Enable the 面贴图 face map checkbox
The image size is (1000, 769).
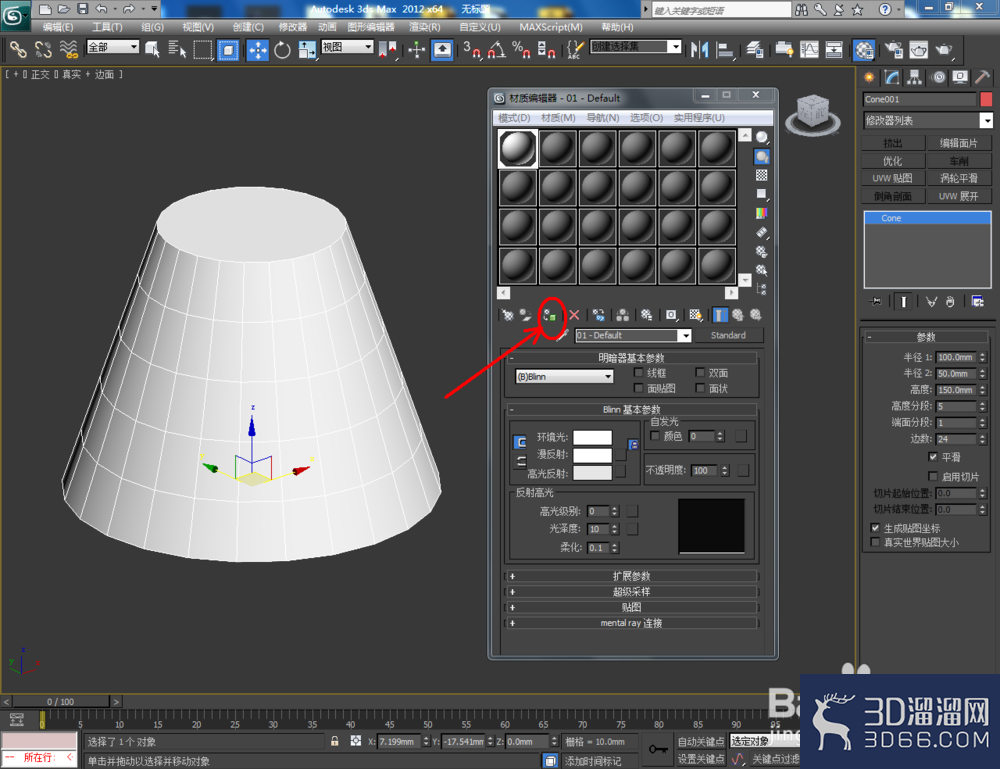click(x=638, y=388)
